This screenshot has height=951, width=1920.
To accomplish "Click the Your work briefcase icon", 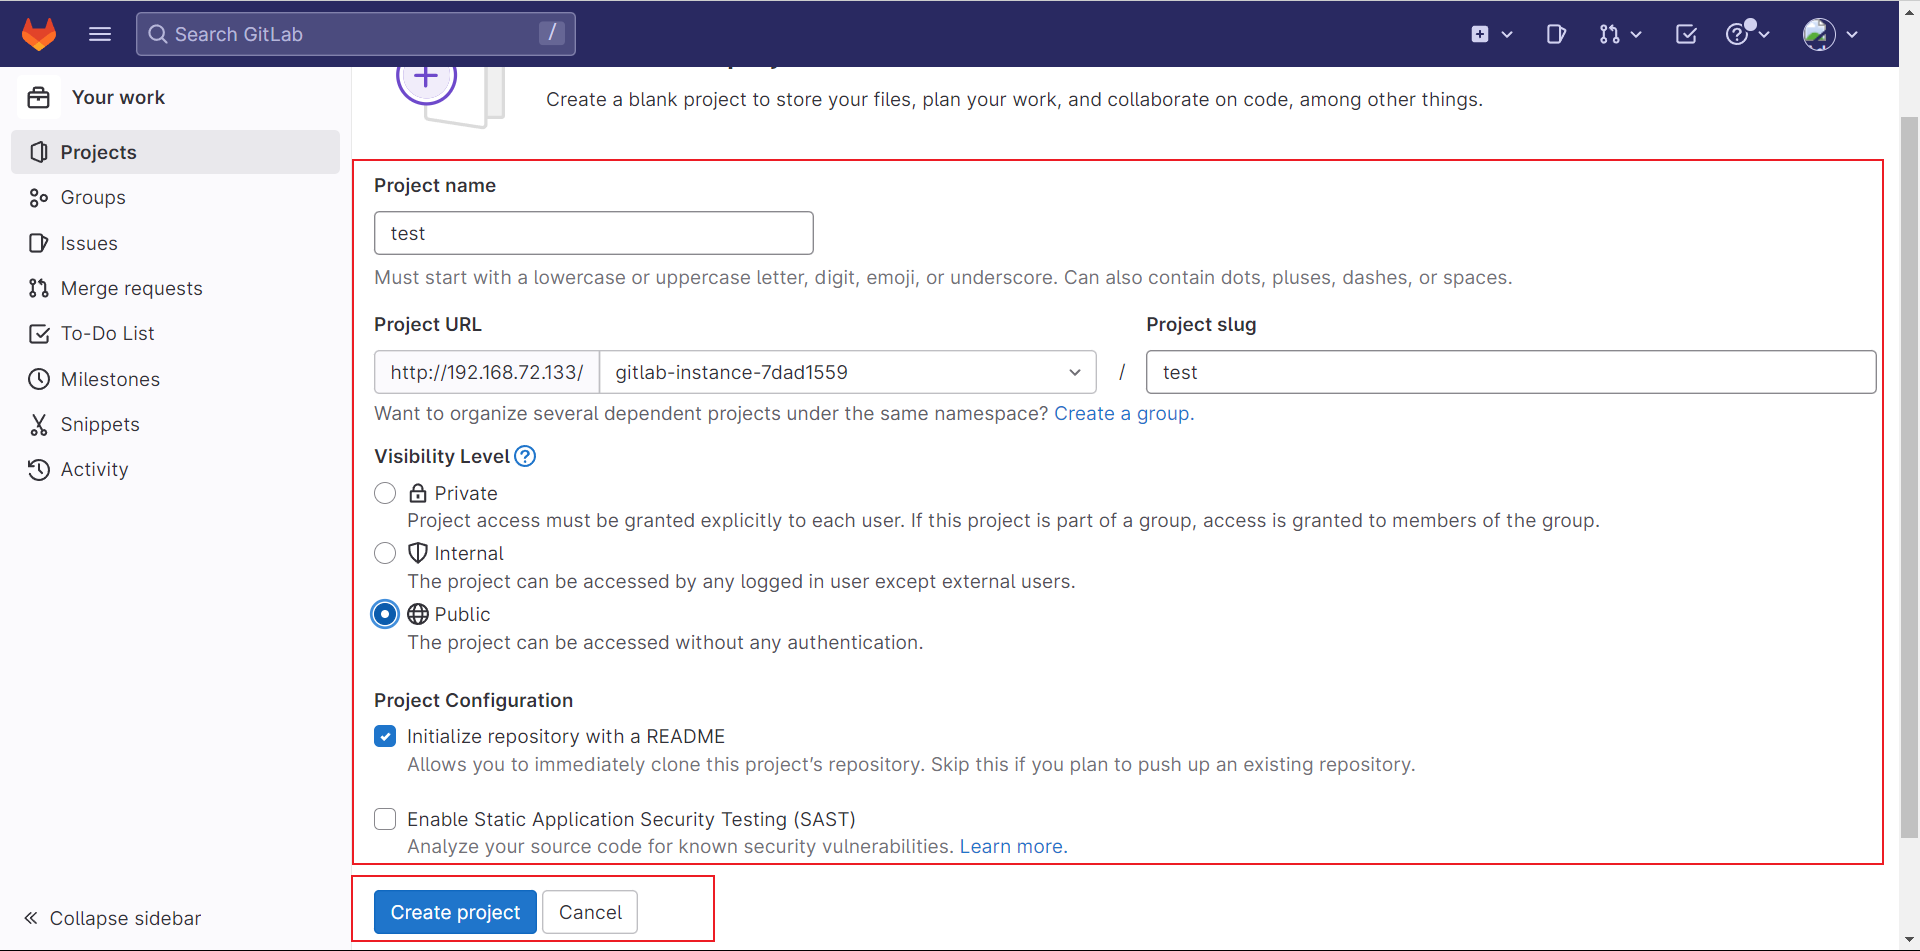I will 39,98.
